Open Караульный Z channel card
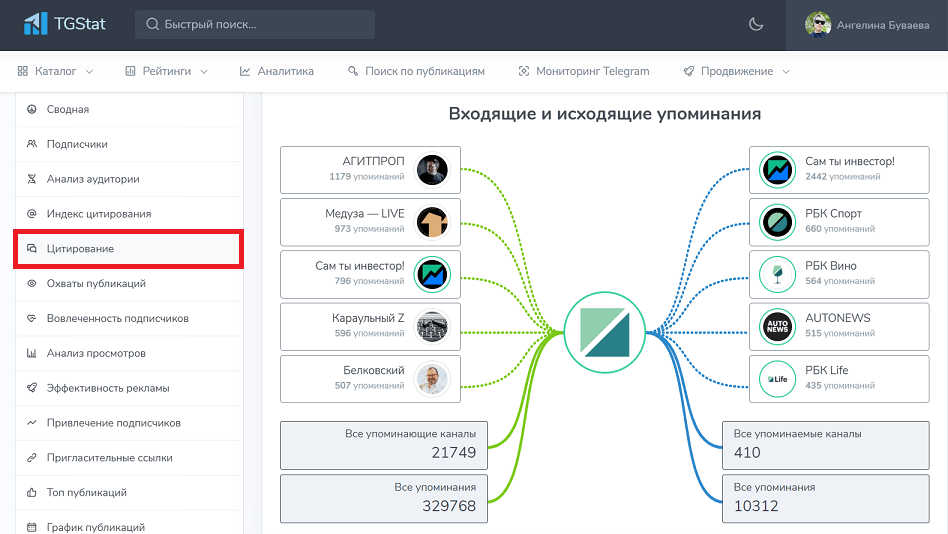Image resolution: width=948 pixels, height=534 pixels. pyautogui.click(x=370, y=327)
